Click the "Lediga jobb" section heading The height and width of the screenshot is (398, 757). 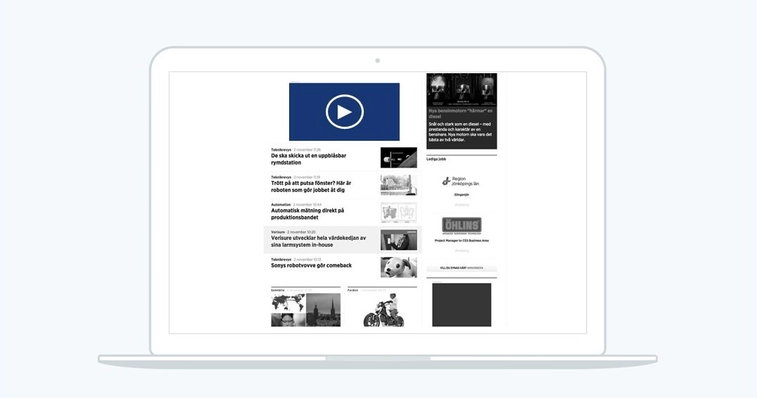click(x=436, y=159)
